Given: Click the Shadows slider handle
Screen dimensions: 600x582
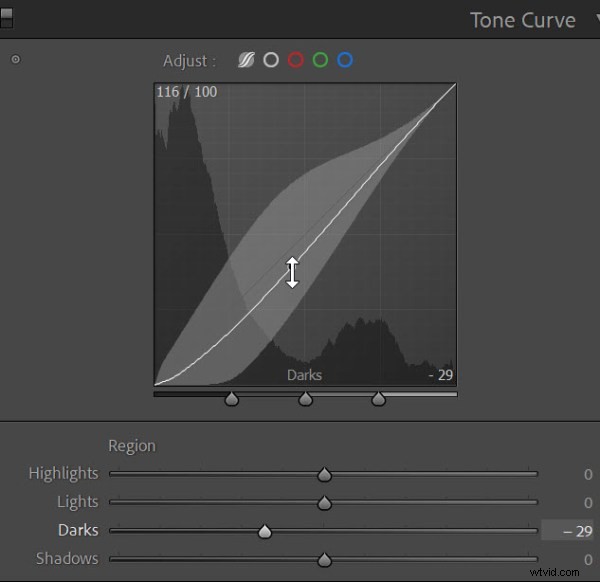Looking at the screenshot, I should [324, 560].
